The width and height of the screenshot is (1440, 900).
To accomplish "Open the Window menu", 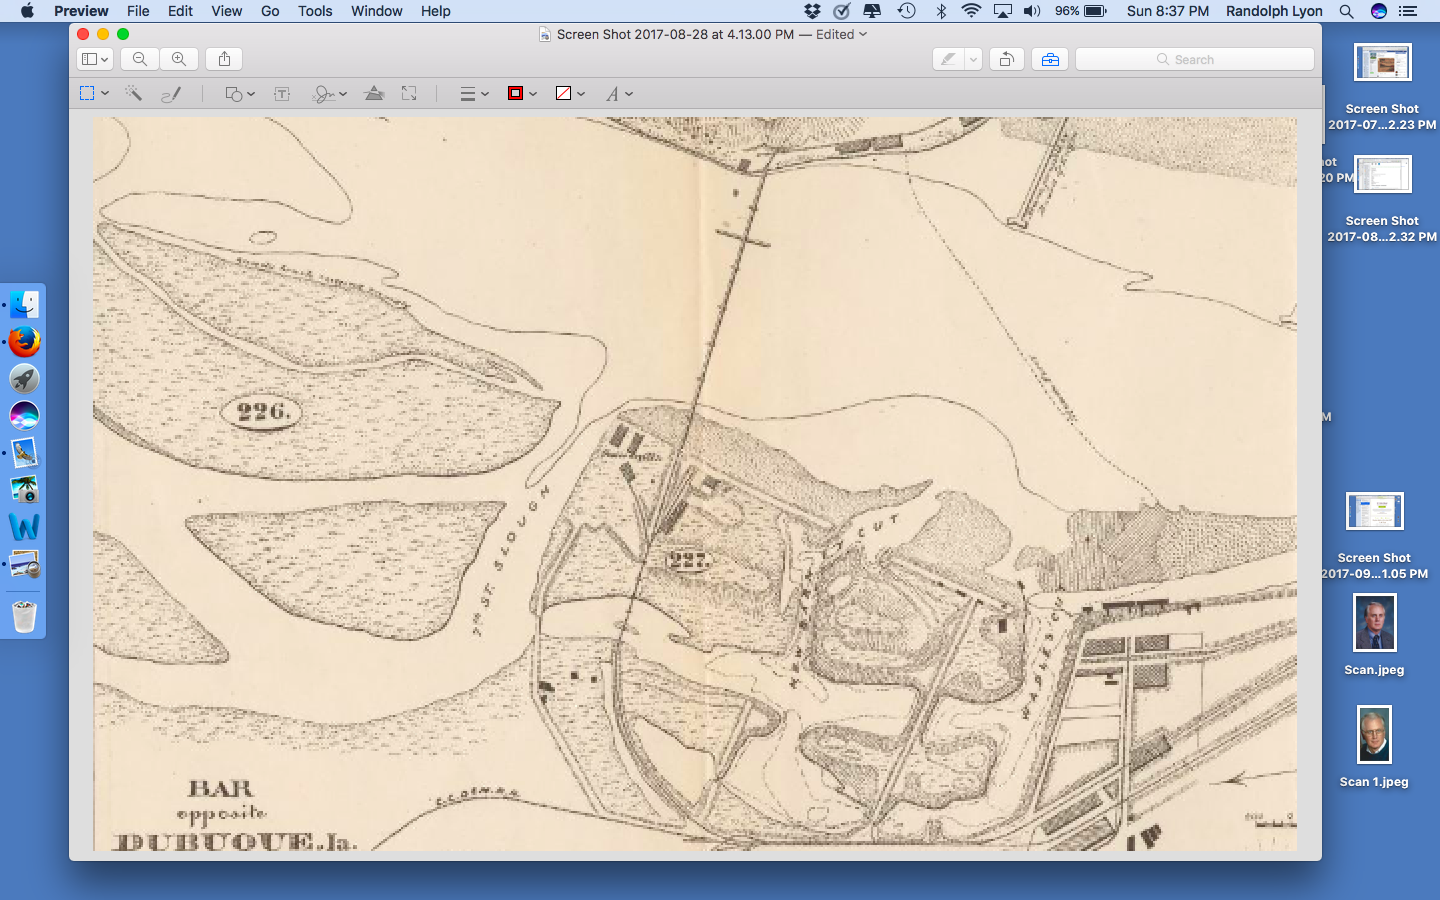I will 376,11.
